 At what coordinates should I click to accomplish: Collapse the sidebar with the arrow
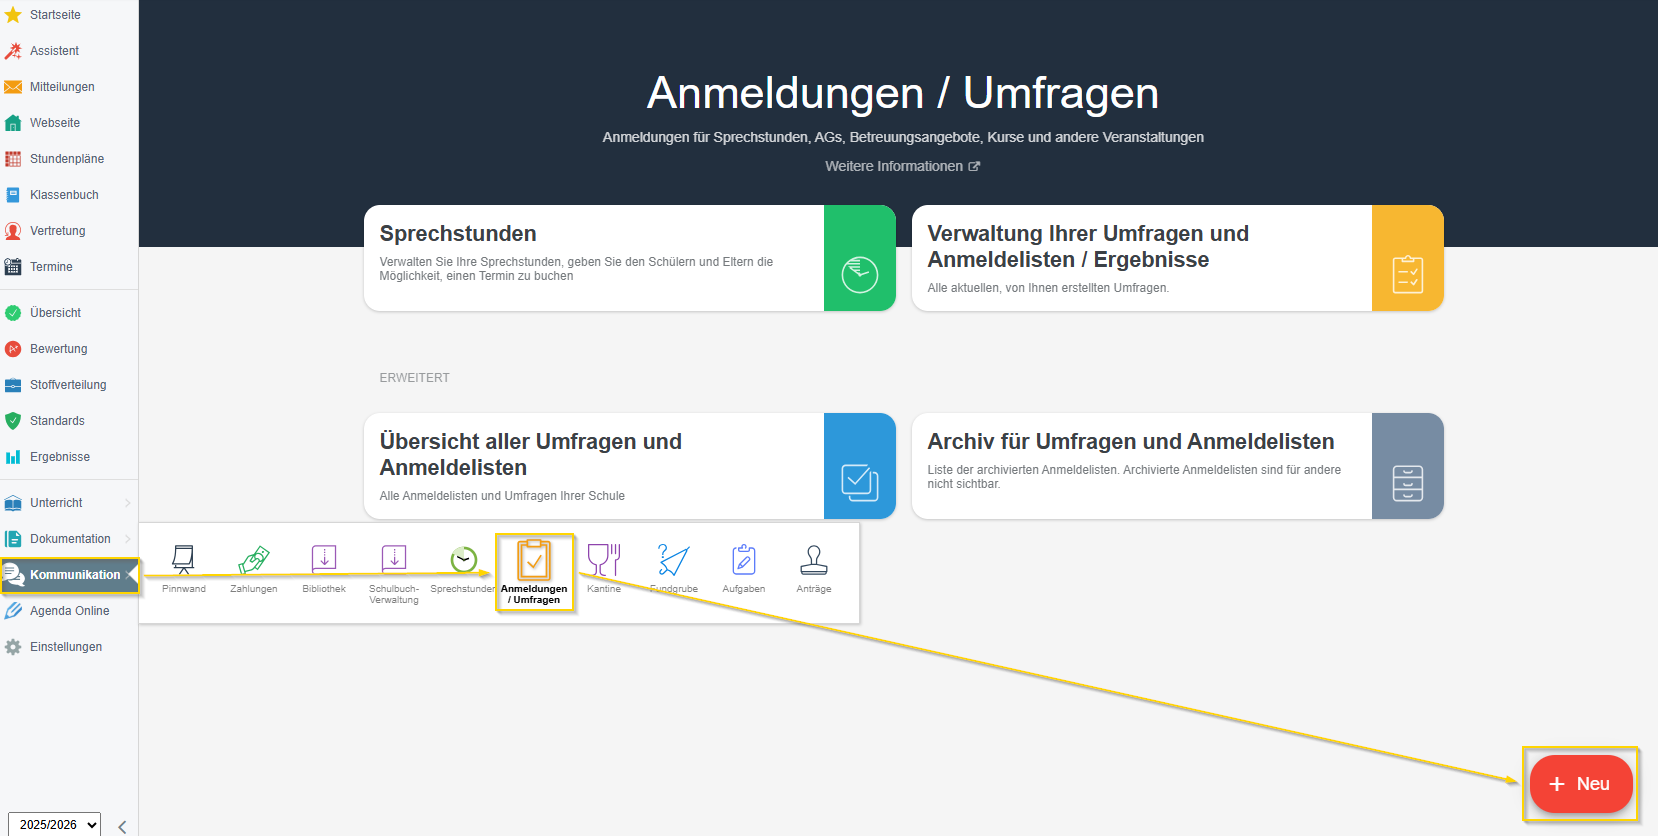tap(122, 826)
